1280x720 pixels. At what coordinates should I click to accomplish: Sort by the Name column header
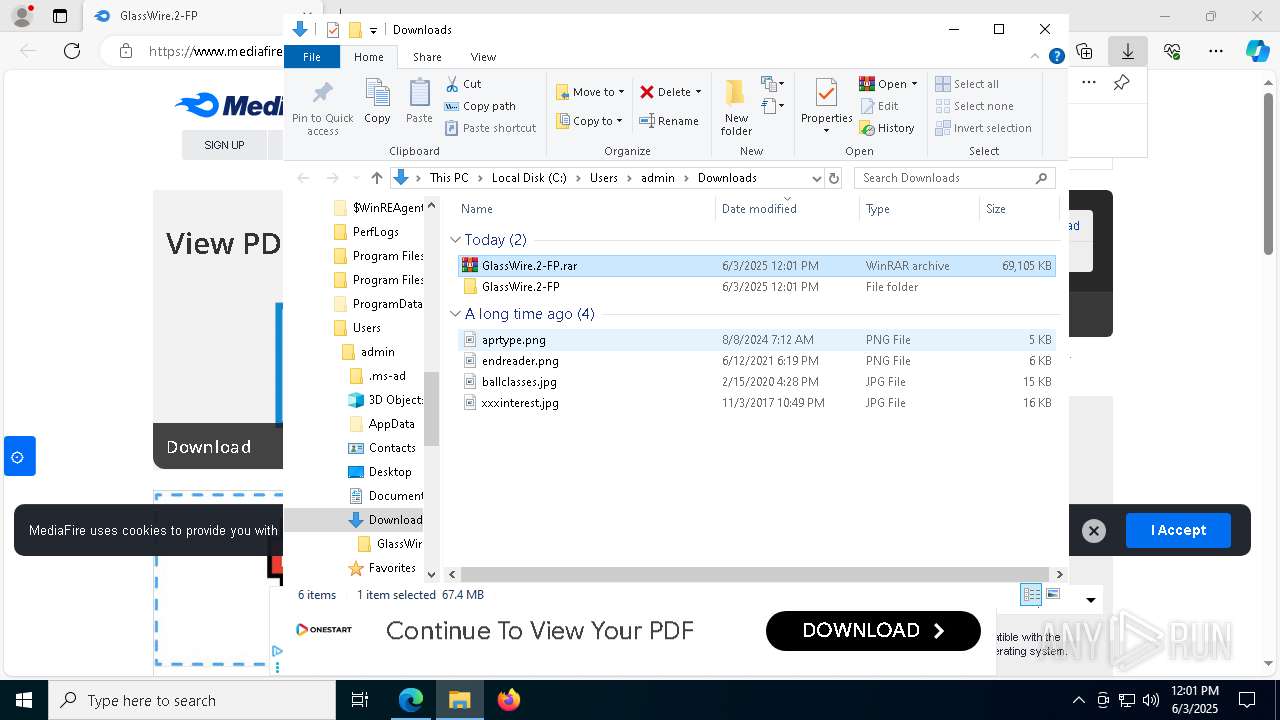(x=585, y=209)
